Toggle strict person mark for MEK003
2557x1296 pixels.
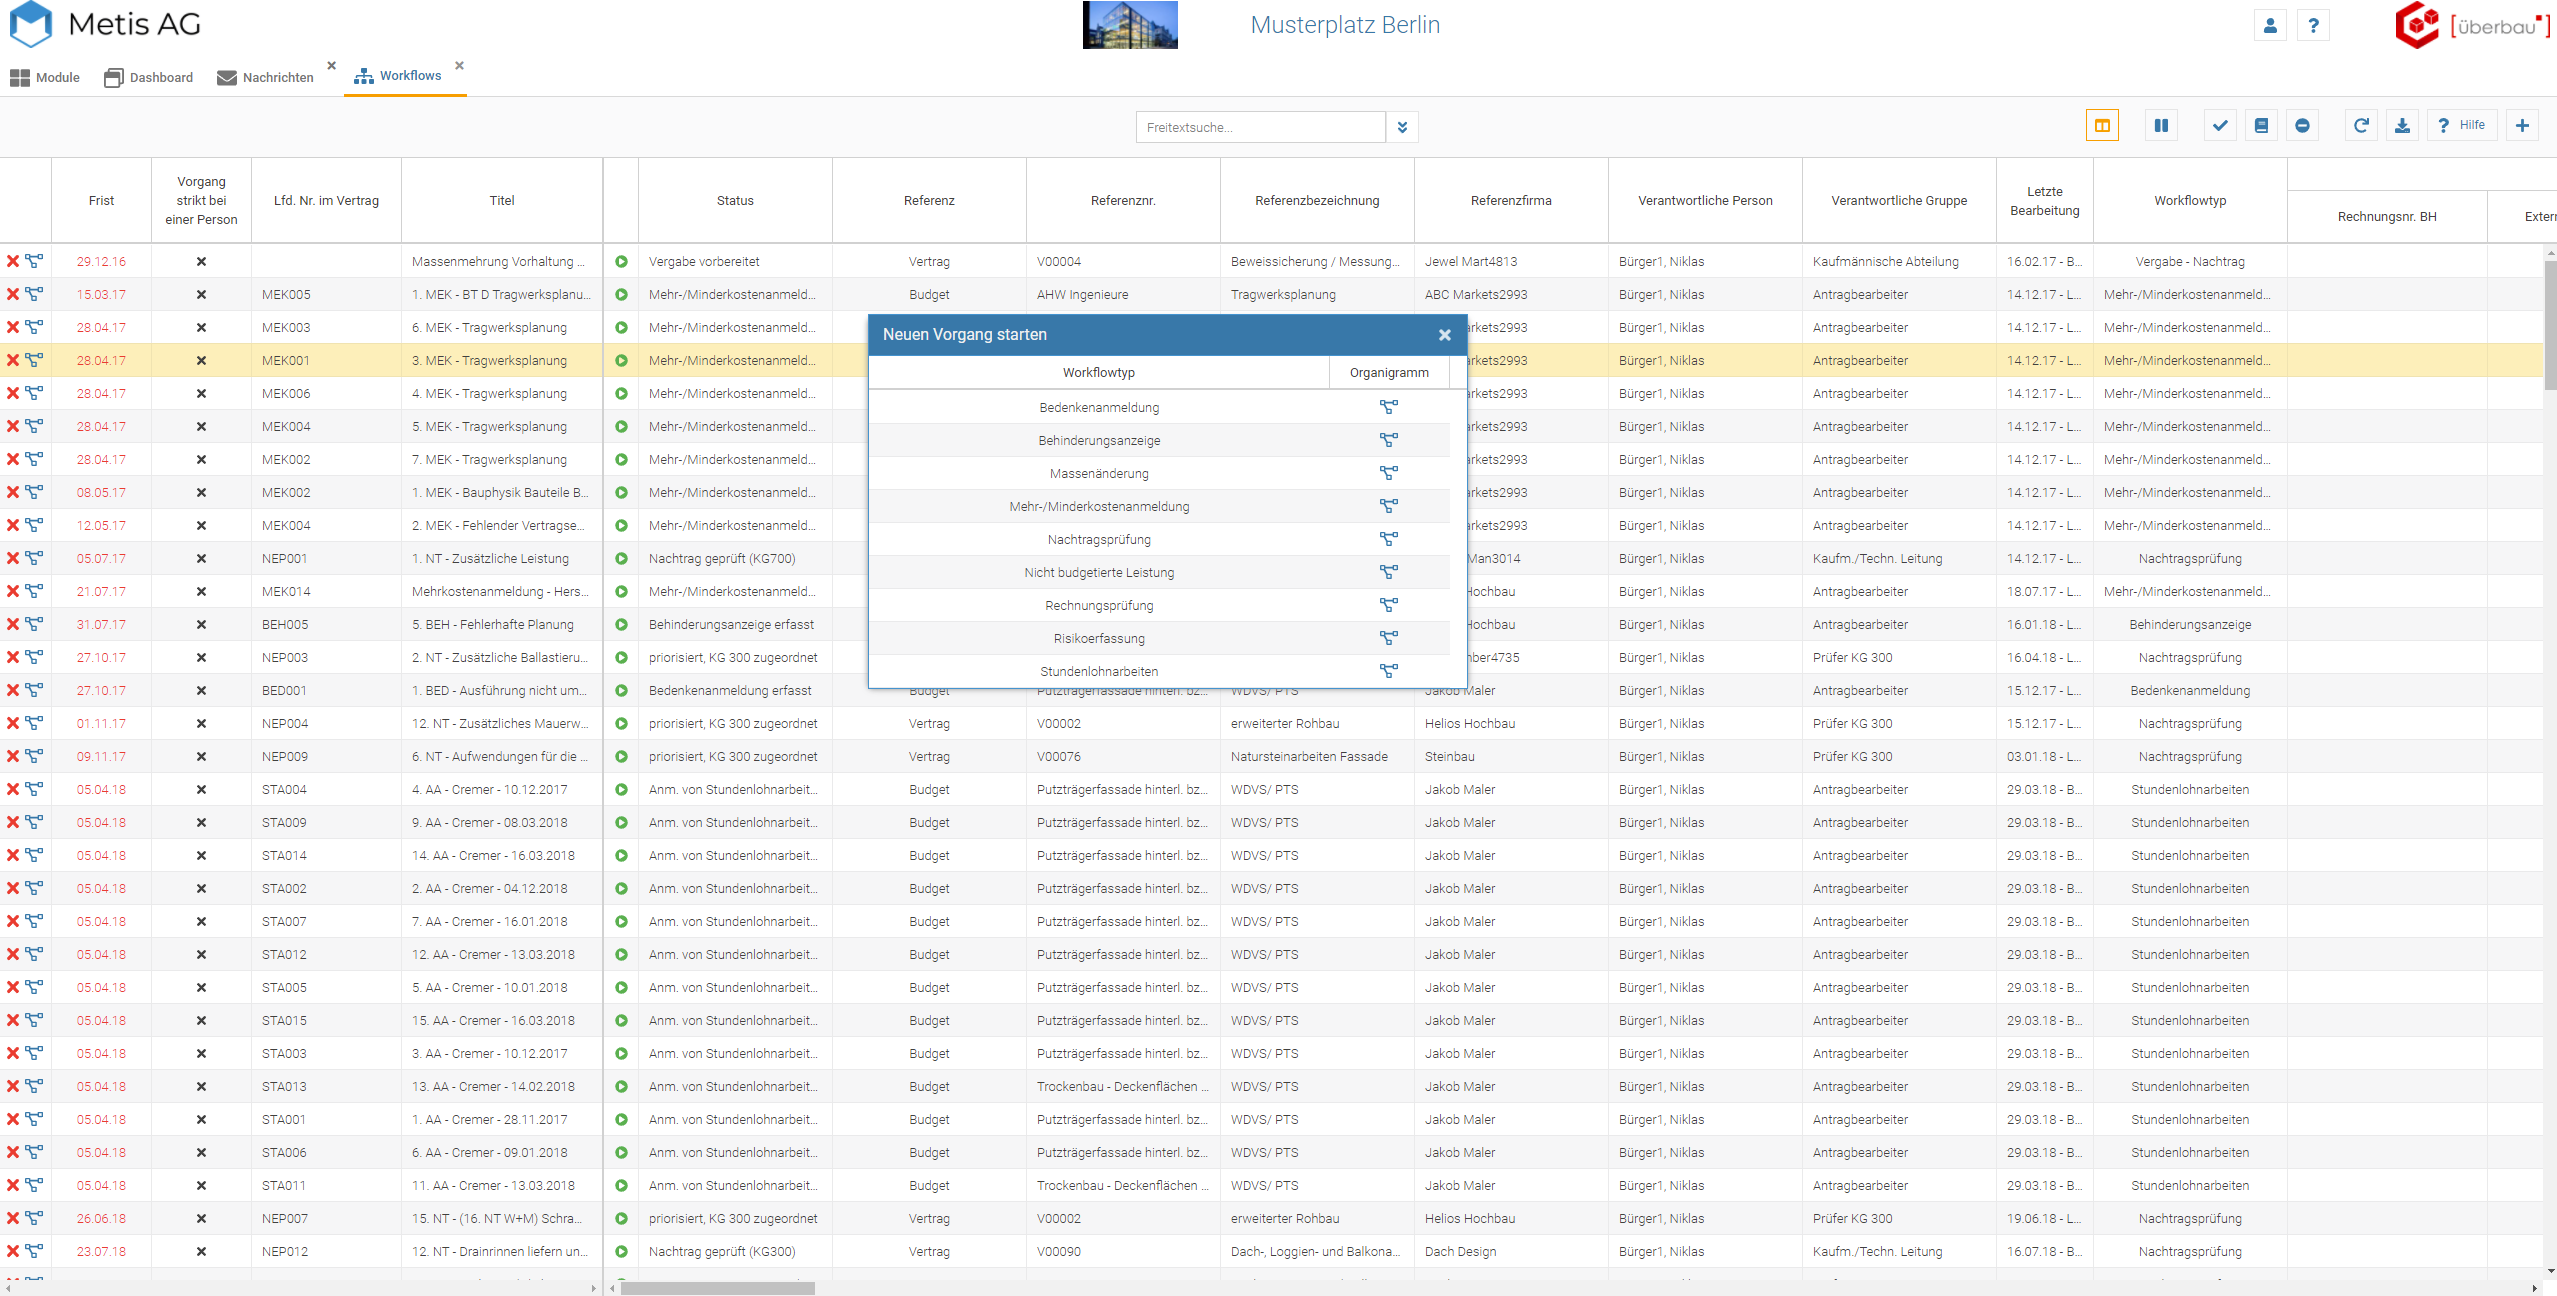(x=201, y=328)
